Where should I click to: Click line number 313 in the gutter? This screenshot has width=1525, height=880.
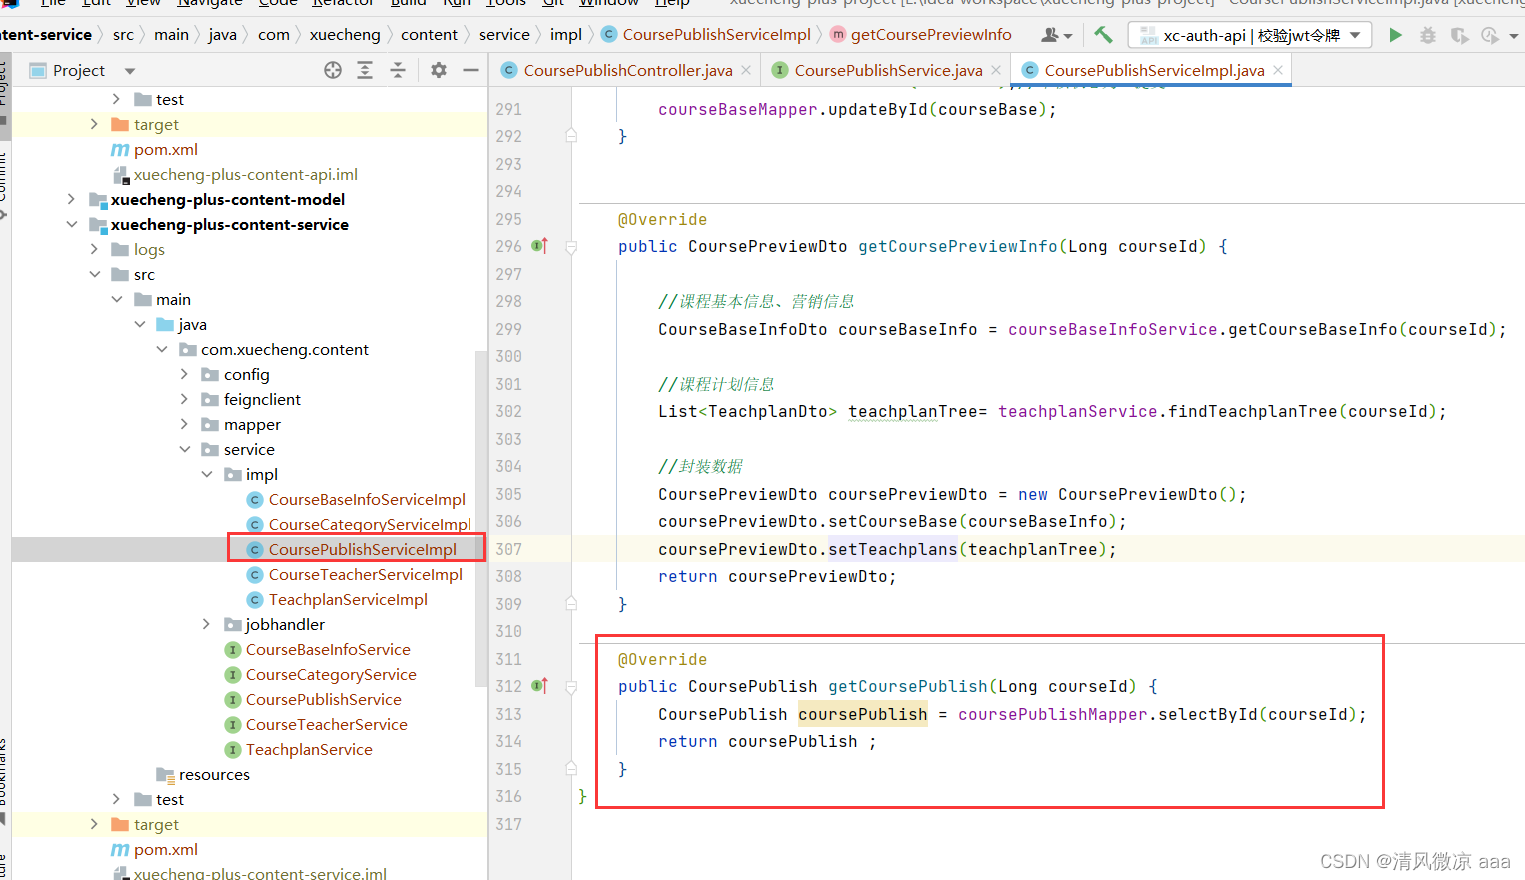(x=508, y=714)
